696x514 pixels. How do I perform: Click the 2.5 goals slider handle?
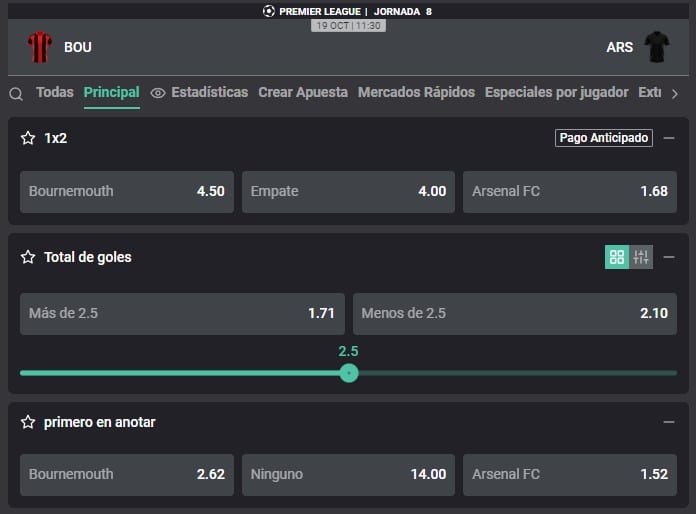point(348,373)
